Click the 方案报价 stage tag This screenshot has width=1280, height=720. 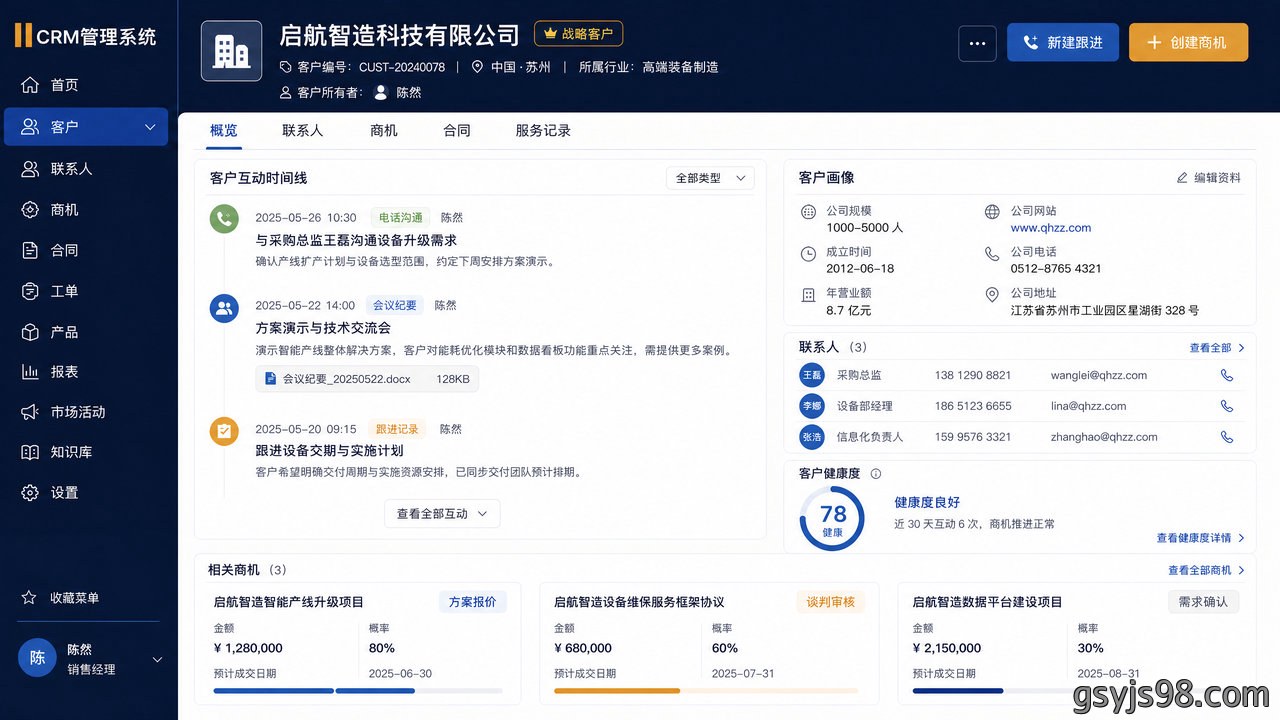[472, 602]
